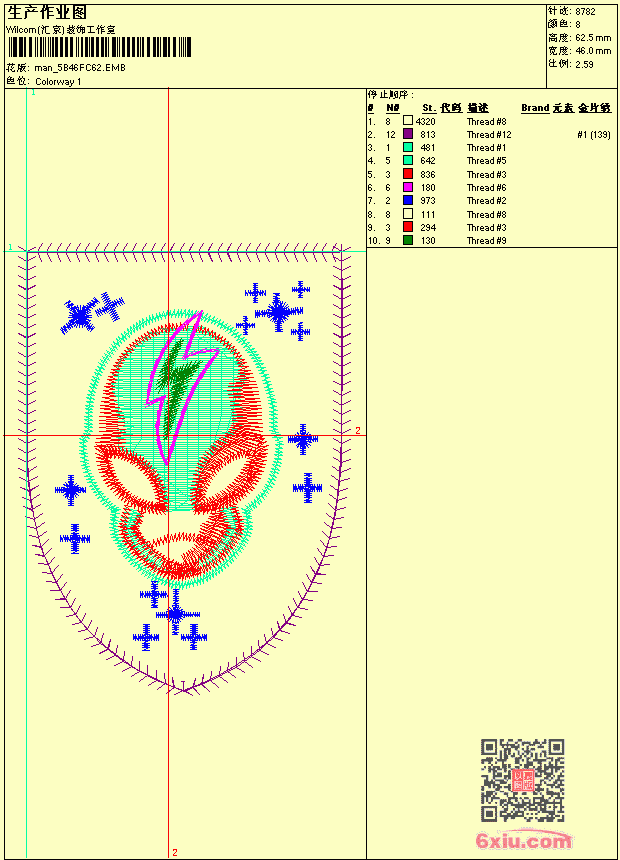
Task: Select stitch count 973
Action: coord(428,201)
